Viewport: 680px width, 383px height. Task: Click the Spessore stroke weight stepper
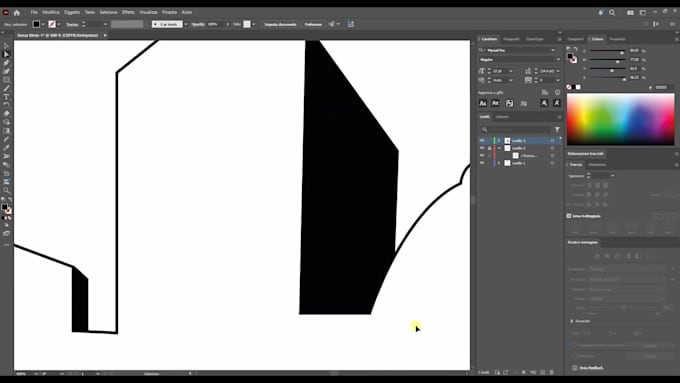point(588,176)
